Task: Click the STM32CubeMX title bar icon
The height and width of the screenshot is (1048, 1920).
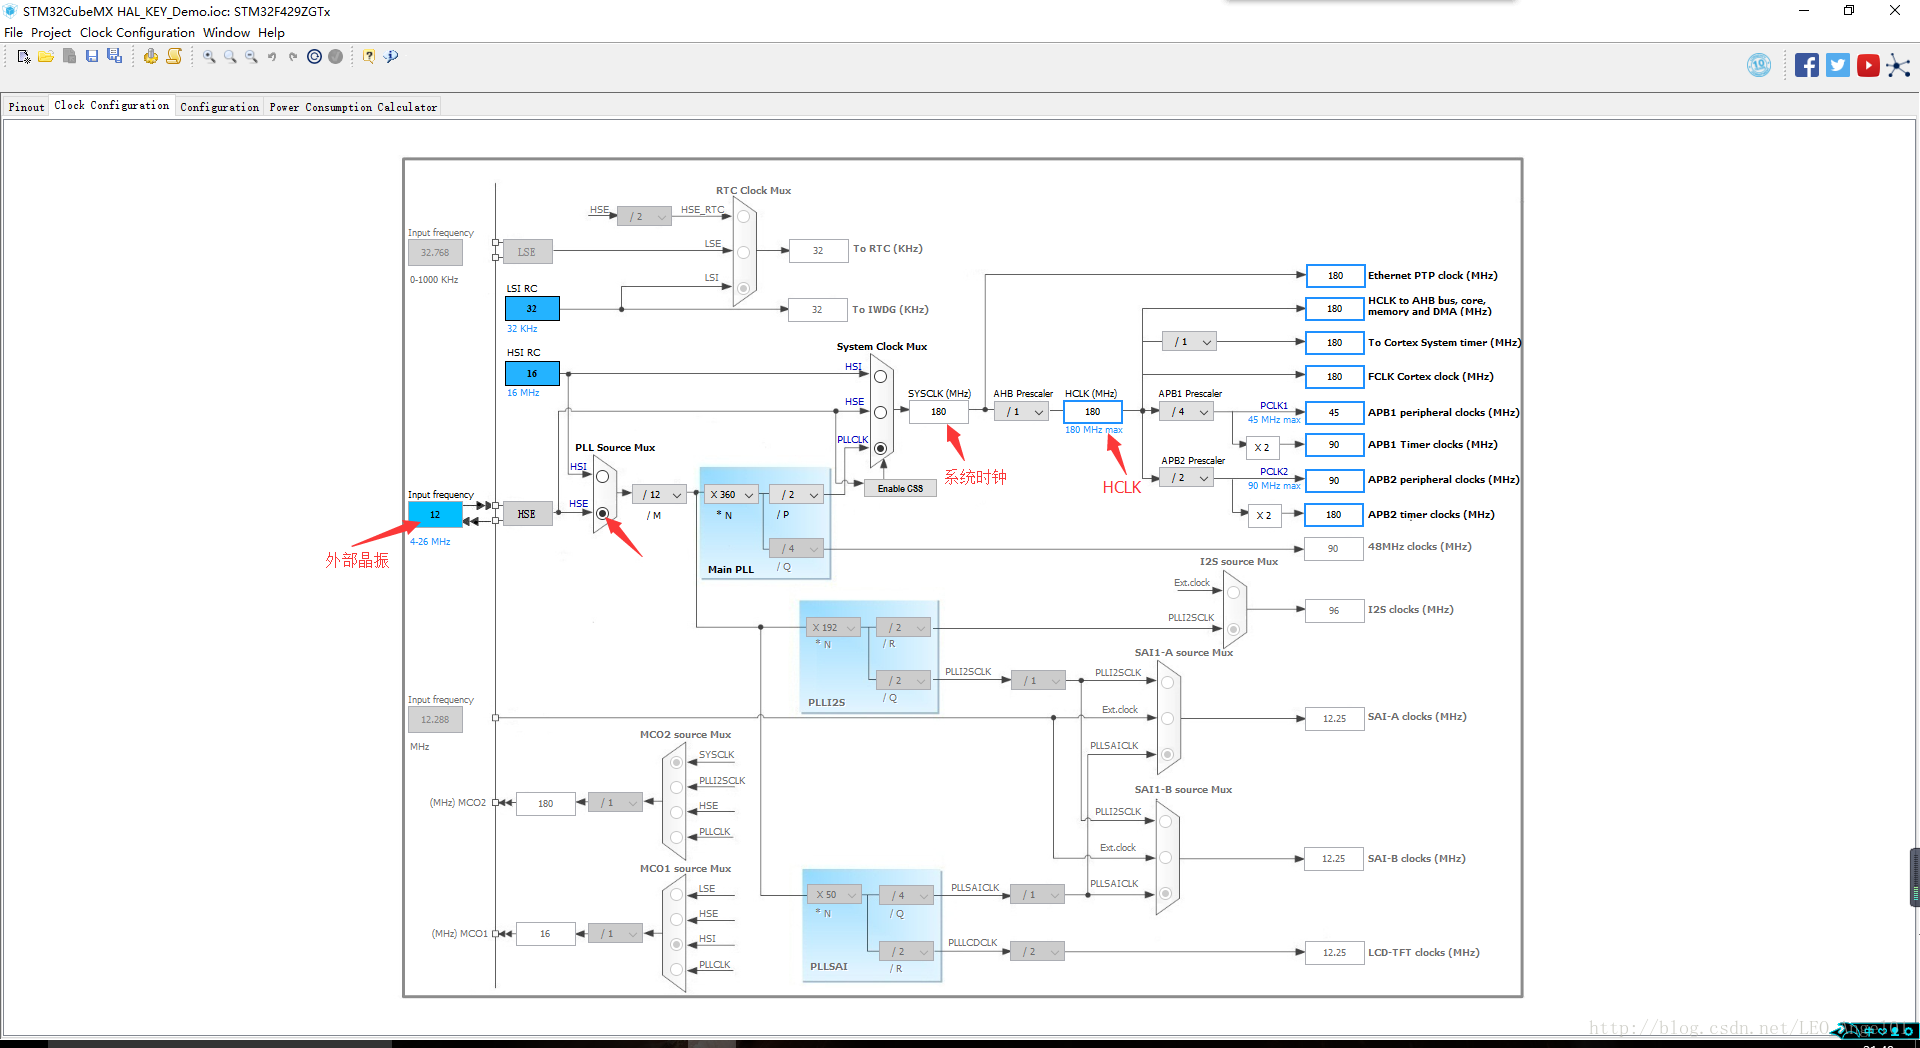Action: click(10, 11)
